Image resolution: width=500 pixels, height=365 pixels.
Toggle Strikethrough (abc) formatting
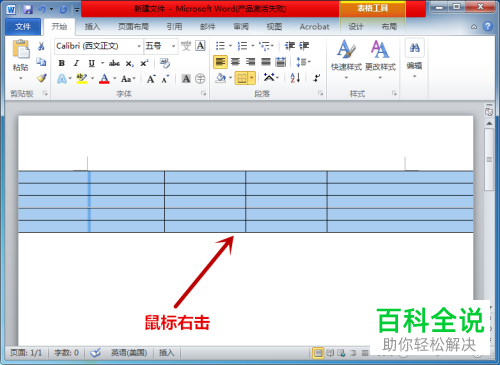(x=114, y=63)
